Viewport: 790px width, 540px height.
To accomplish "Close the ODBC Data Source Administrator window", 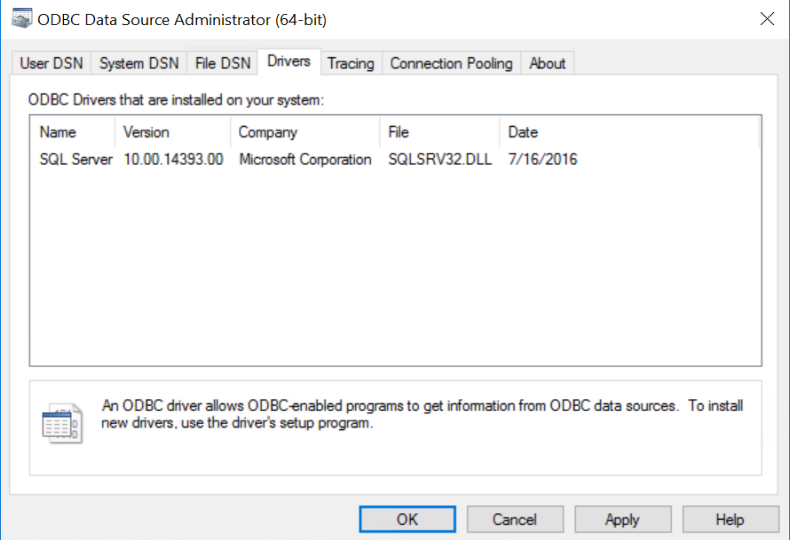I will click(x=767, y=19).
